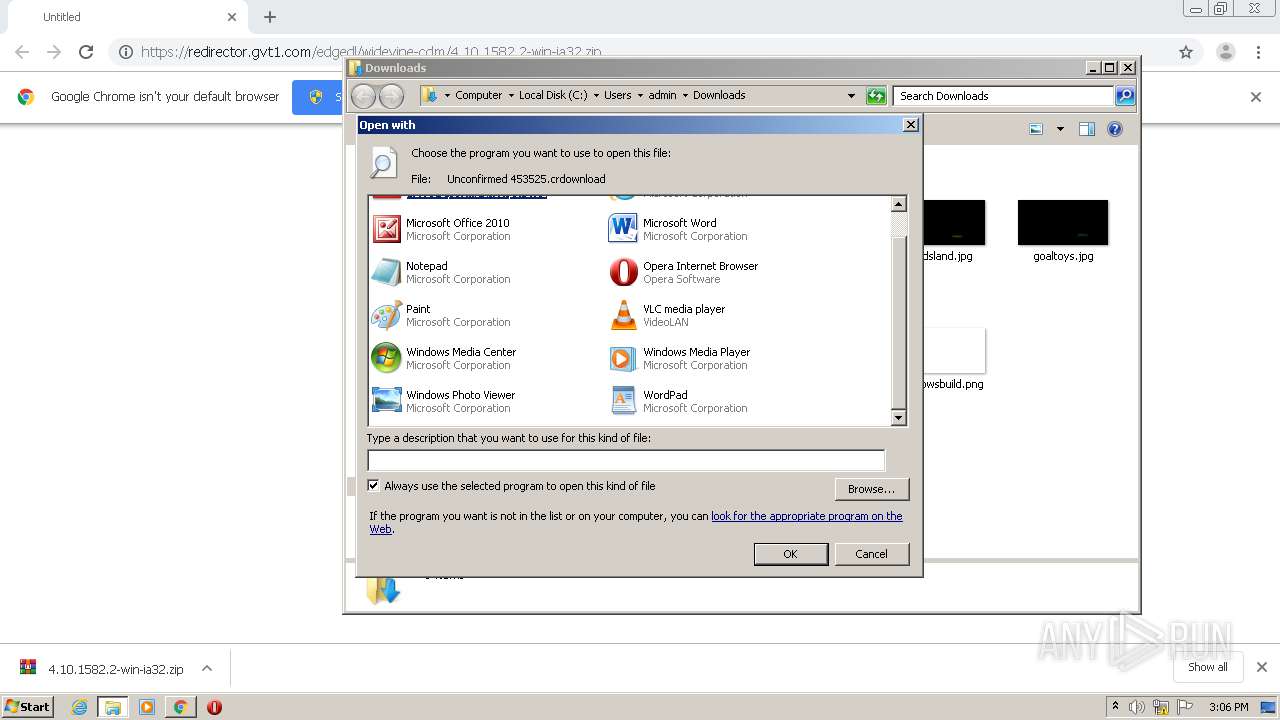Choose the WordPad program icon
The image size is (1280, 720).
(x=623, y=401)
